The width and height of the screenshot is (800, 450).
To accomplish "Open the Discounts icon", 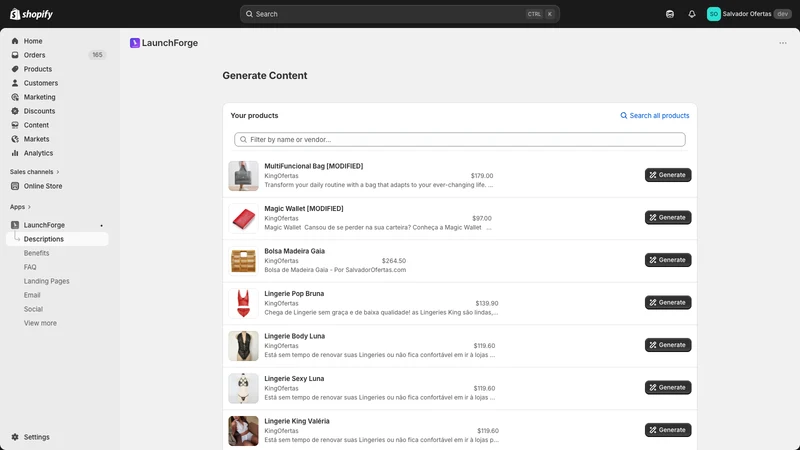I will pyautogui.click(x=15, y=111).
